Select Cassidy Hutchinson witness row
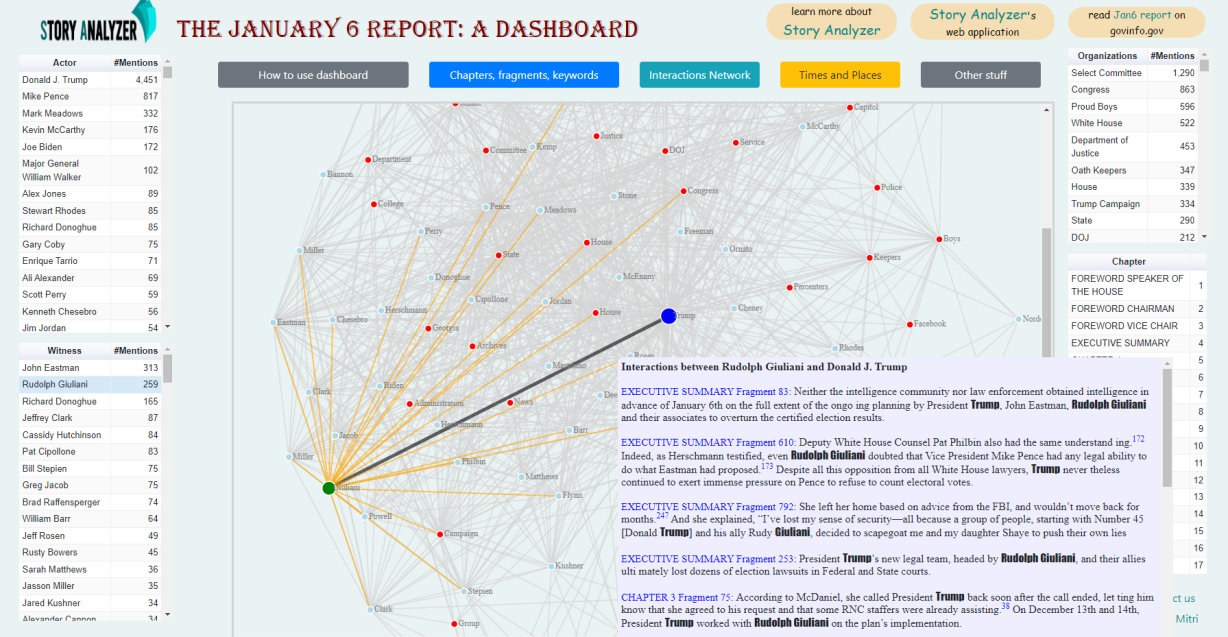1228x637 pixels. (x=90, y=435)
